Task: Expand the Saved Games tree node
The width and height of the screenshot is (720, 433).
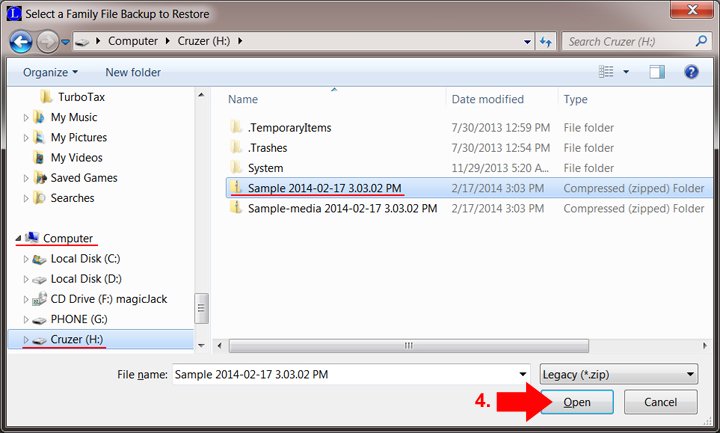Action: 26,178
